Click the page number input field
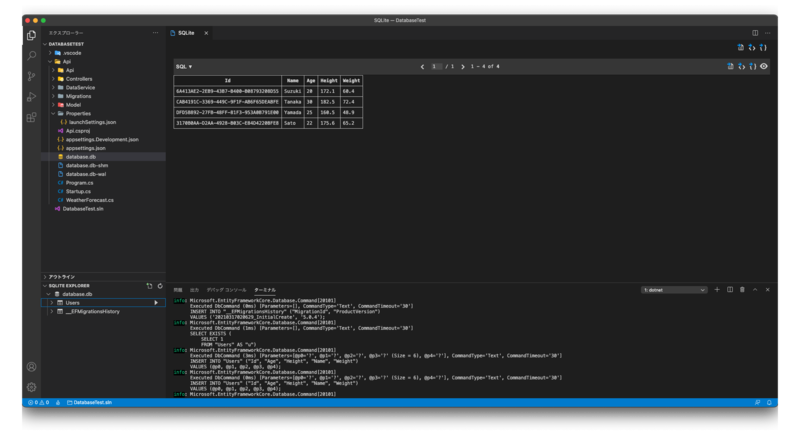The height and width of the screenshot is (436, 800). coord(436,67)
